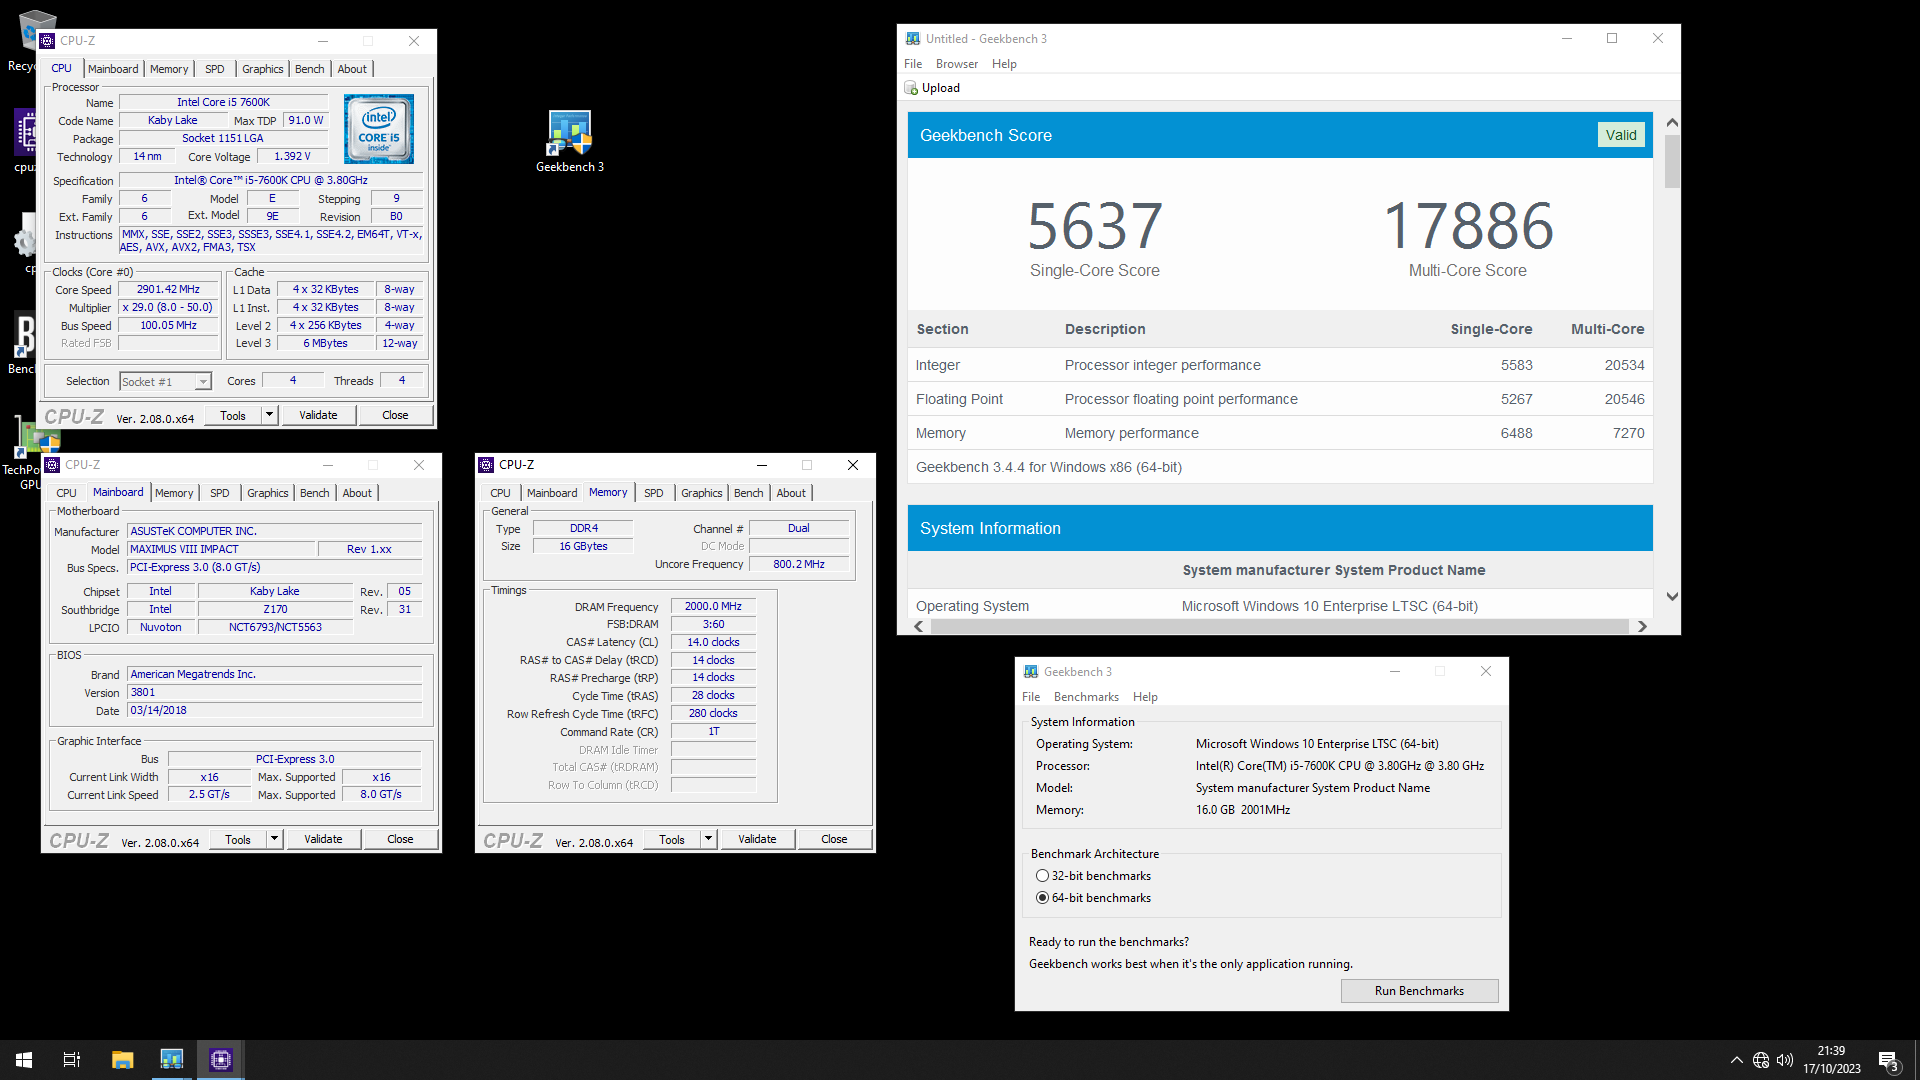This screenshot has height=1080, width=1920.
Task: Click Geekbench vertical scrollbar thumb
Action: [1672, 161]
